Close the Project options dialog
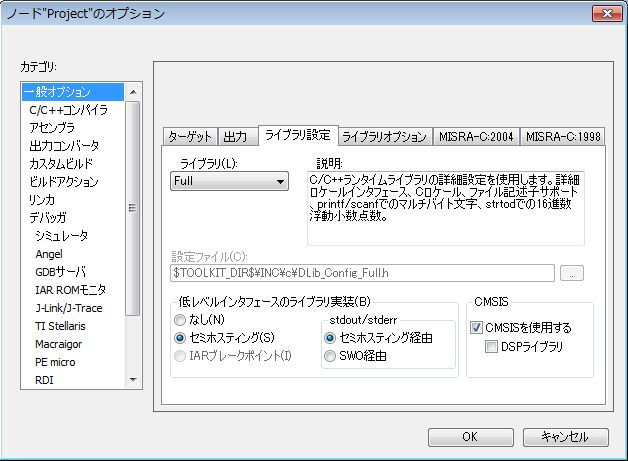 [607, 13]
